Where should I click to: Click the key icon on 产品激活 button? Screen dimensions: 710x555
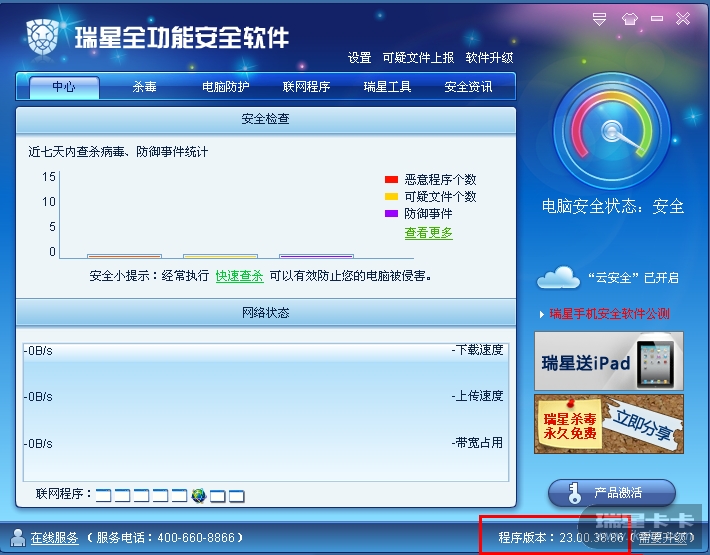(x=575, y=493)
